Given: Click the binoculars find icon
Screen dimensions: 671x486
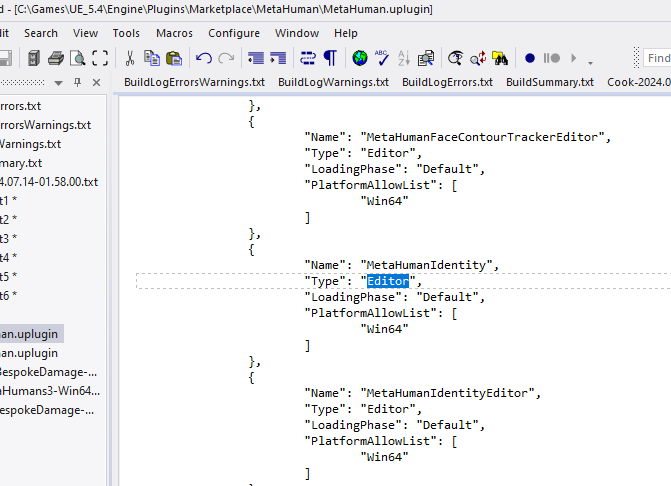Looking at the screenshot, I should coord(500,58).
